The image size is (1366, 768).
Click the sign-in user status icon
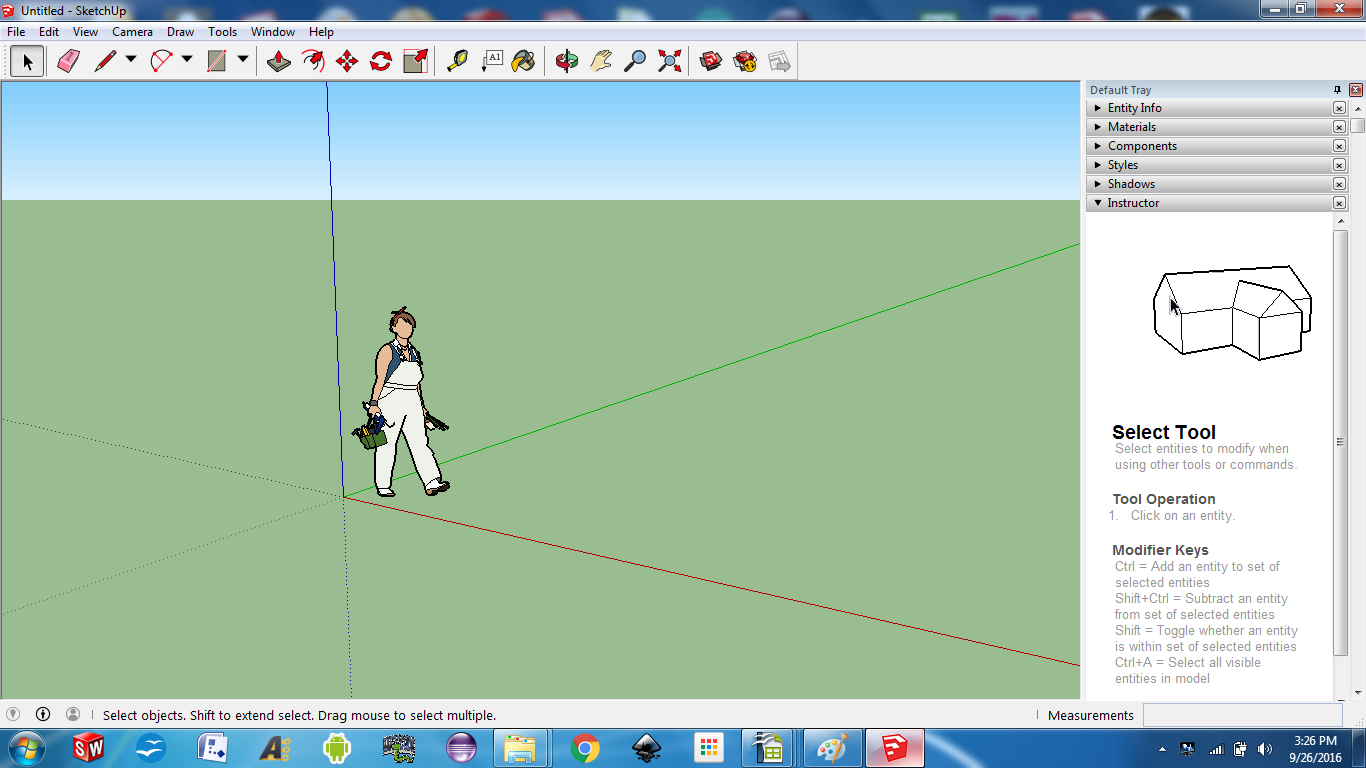[x=73, y=715]
